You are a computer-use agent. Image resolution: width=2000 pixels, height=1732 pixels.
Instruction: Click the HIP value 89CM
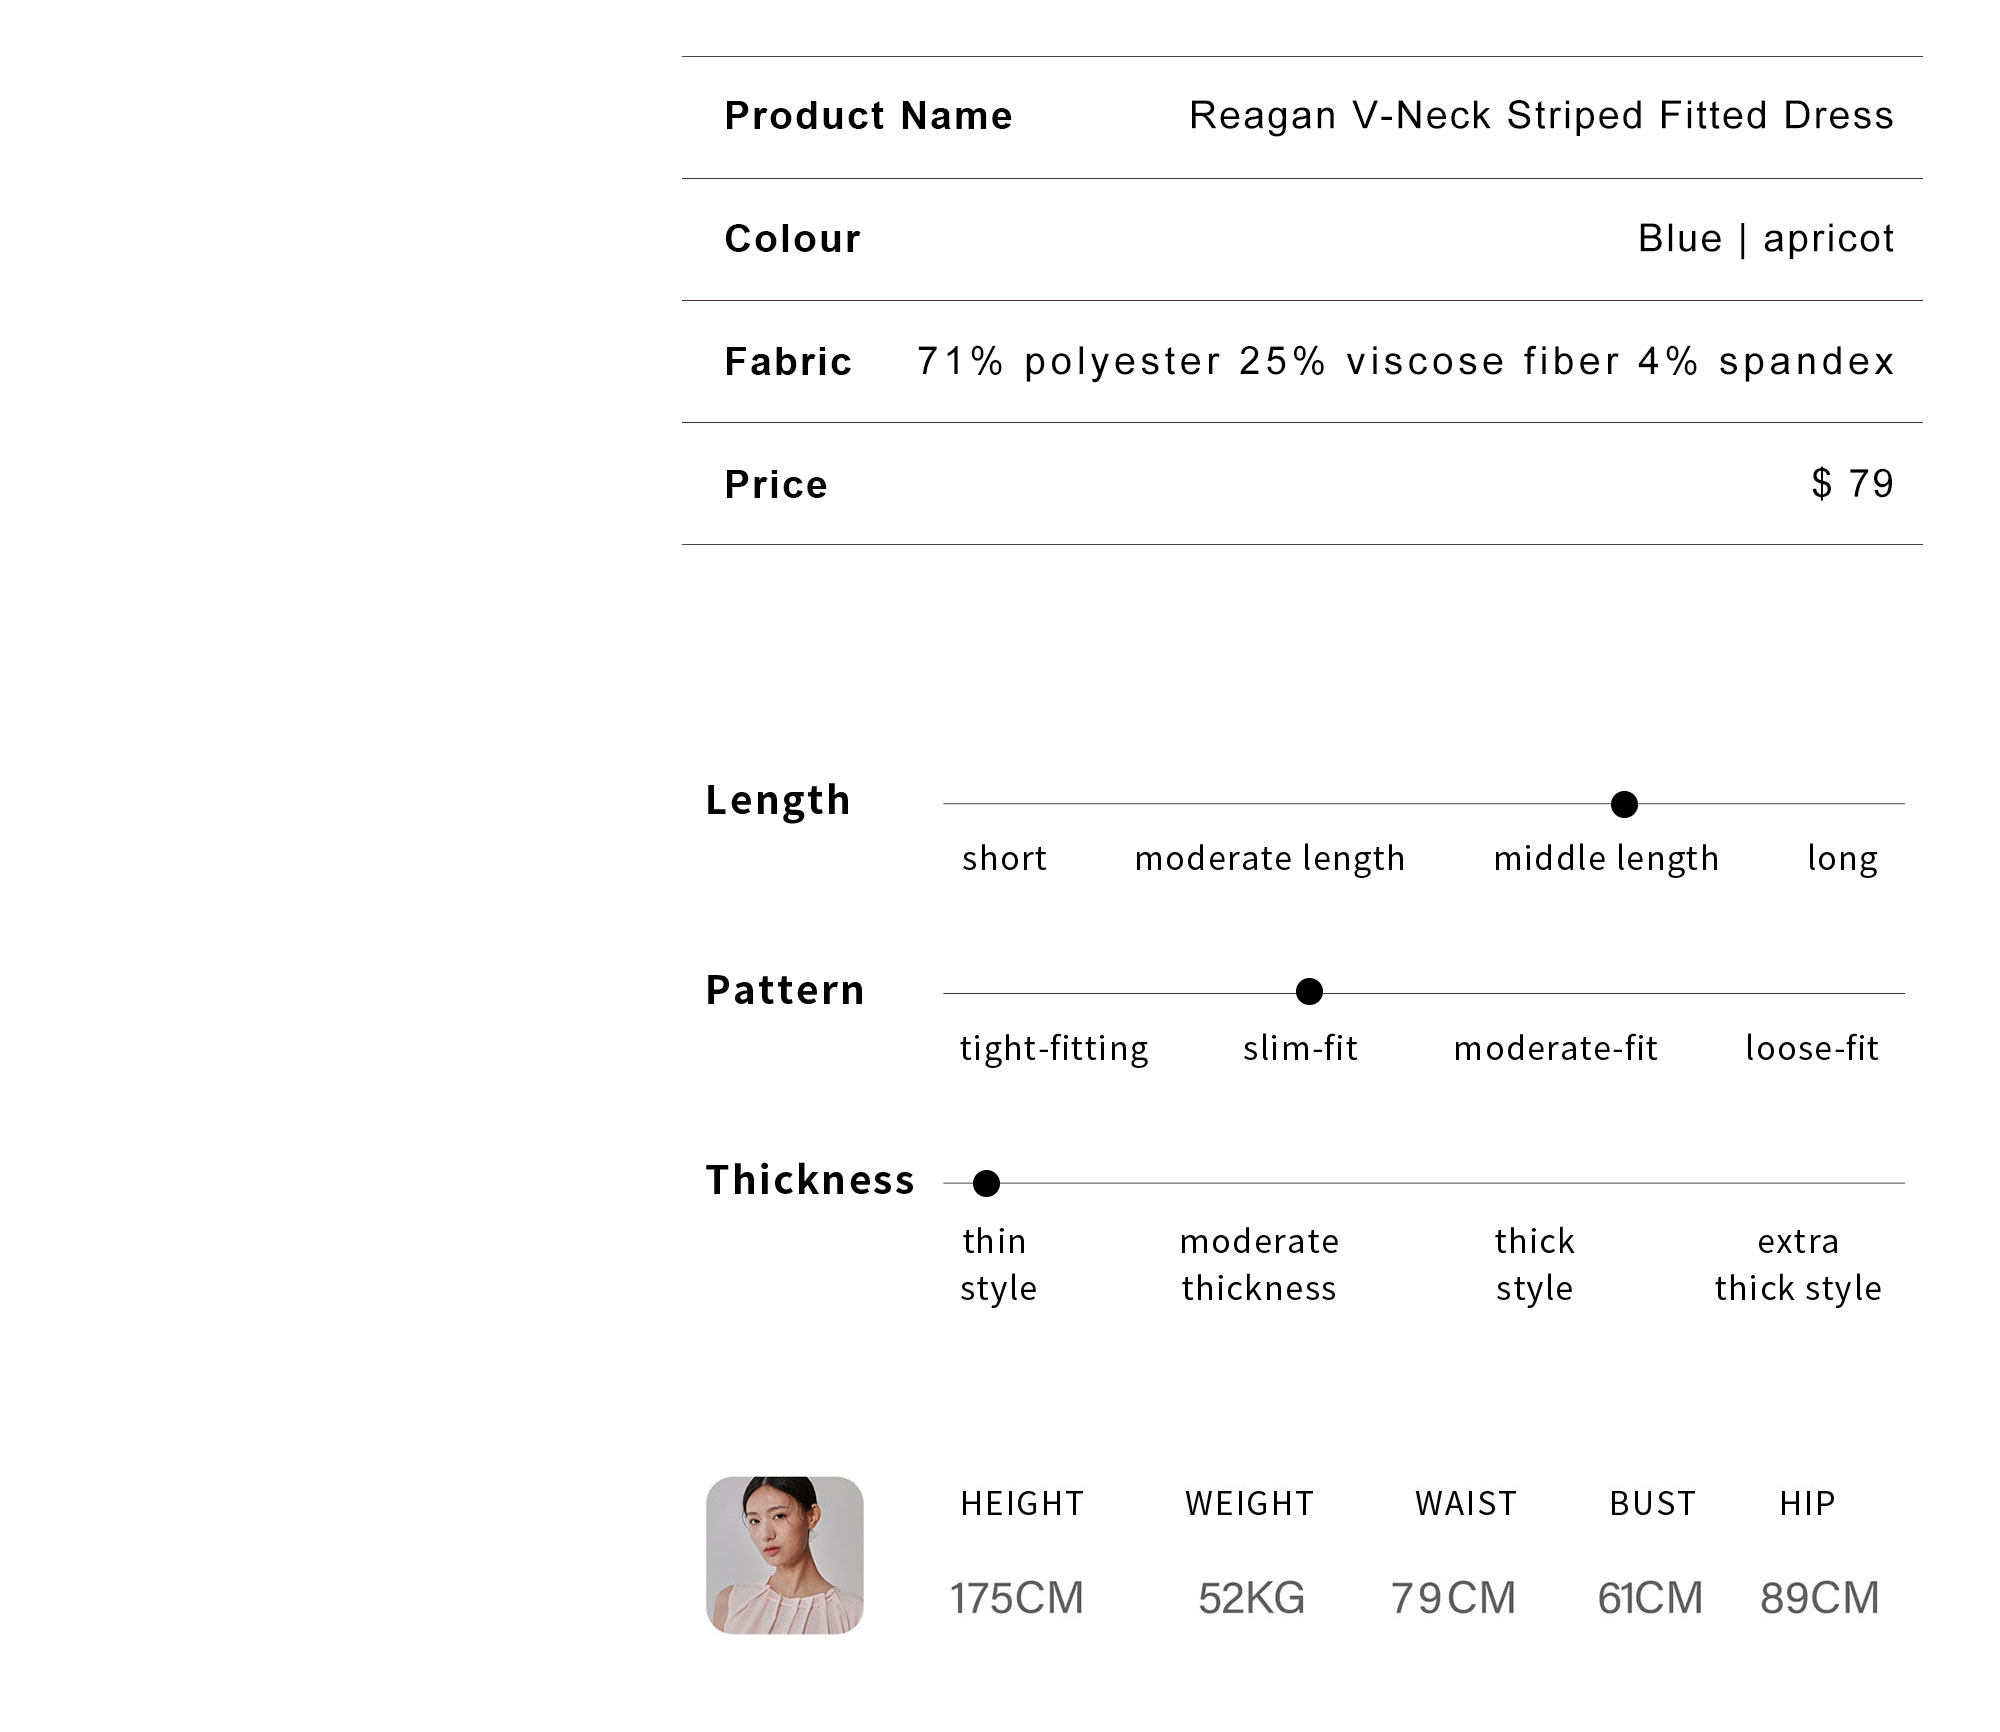(1819, 1598)
